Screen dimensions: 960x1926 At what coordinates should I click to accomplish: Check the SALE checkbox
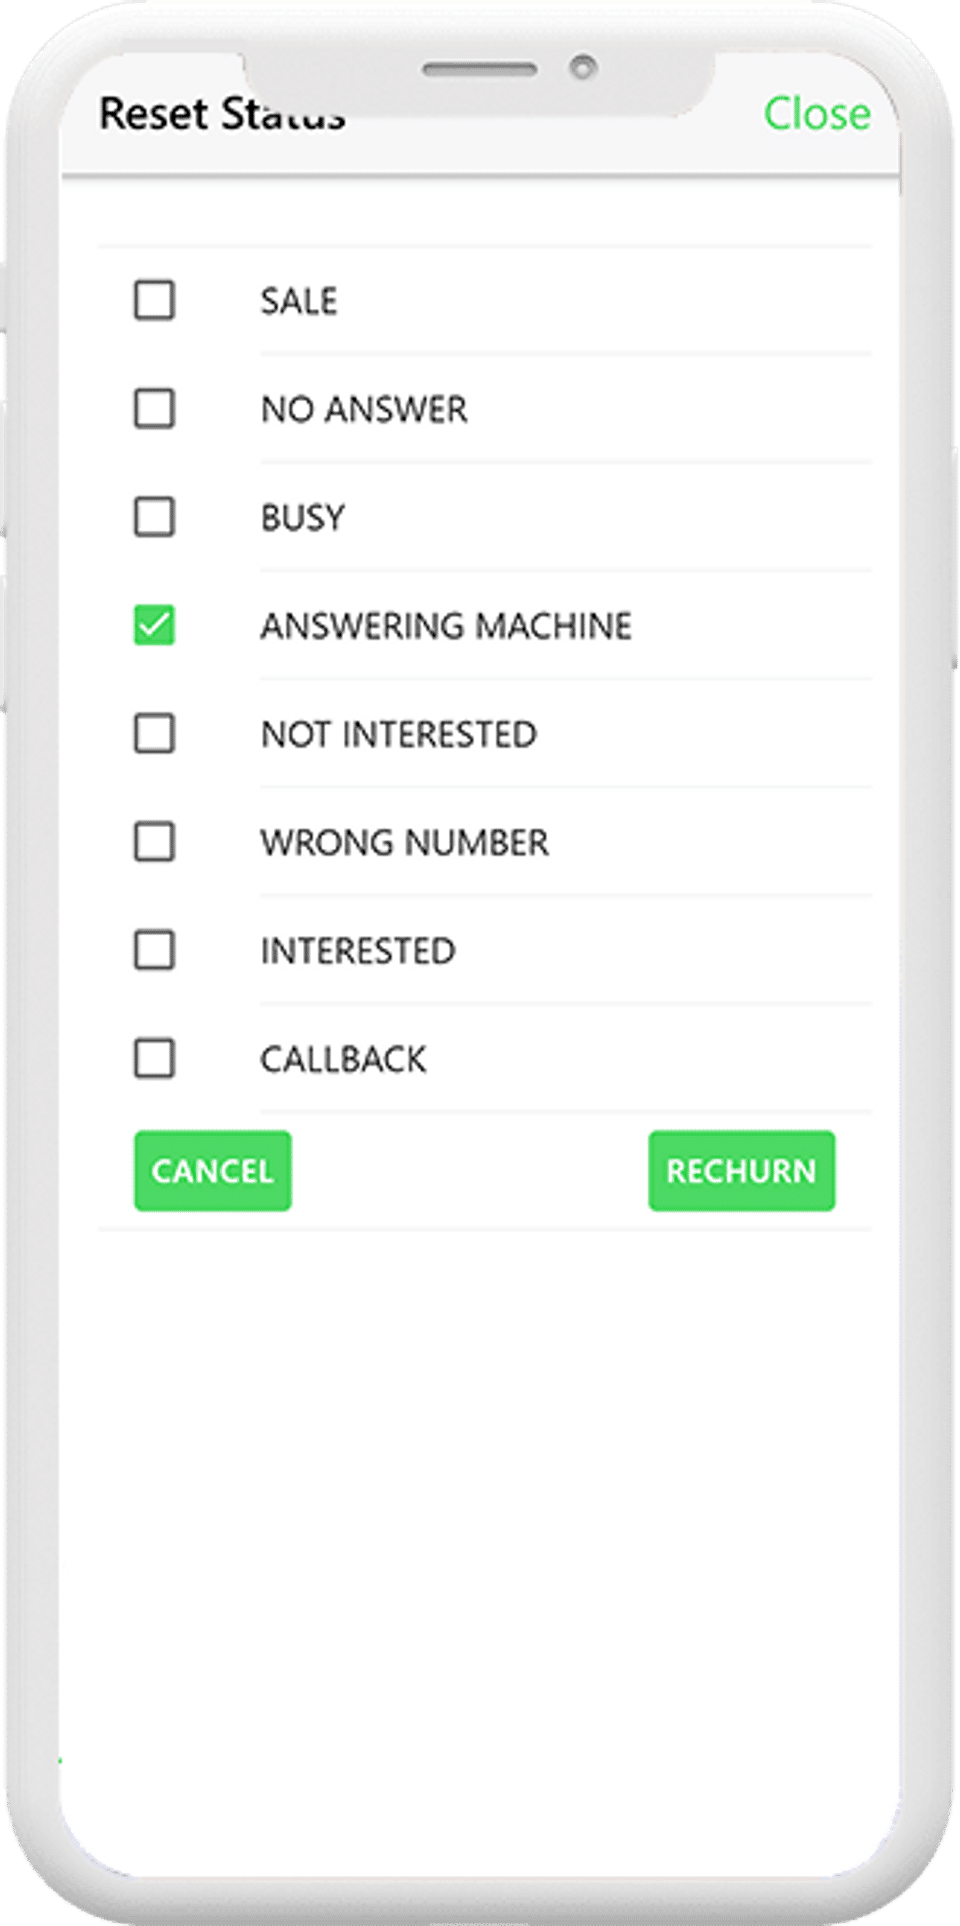point(154,300)
